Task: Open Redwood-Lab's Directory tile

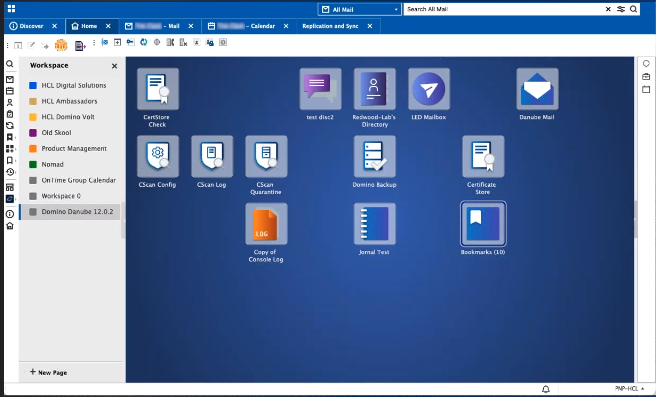Action: coord(374,89)
